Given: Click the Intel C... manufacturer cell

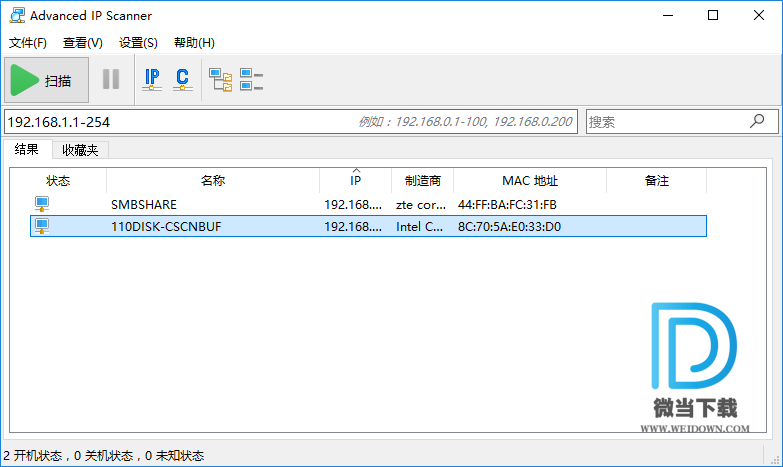Looking at the screenshot, I should [x=419, y=227].
